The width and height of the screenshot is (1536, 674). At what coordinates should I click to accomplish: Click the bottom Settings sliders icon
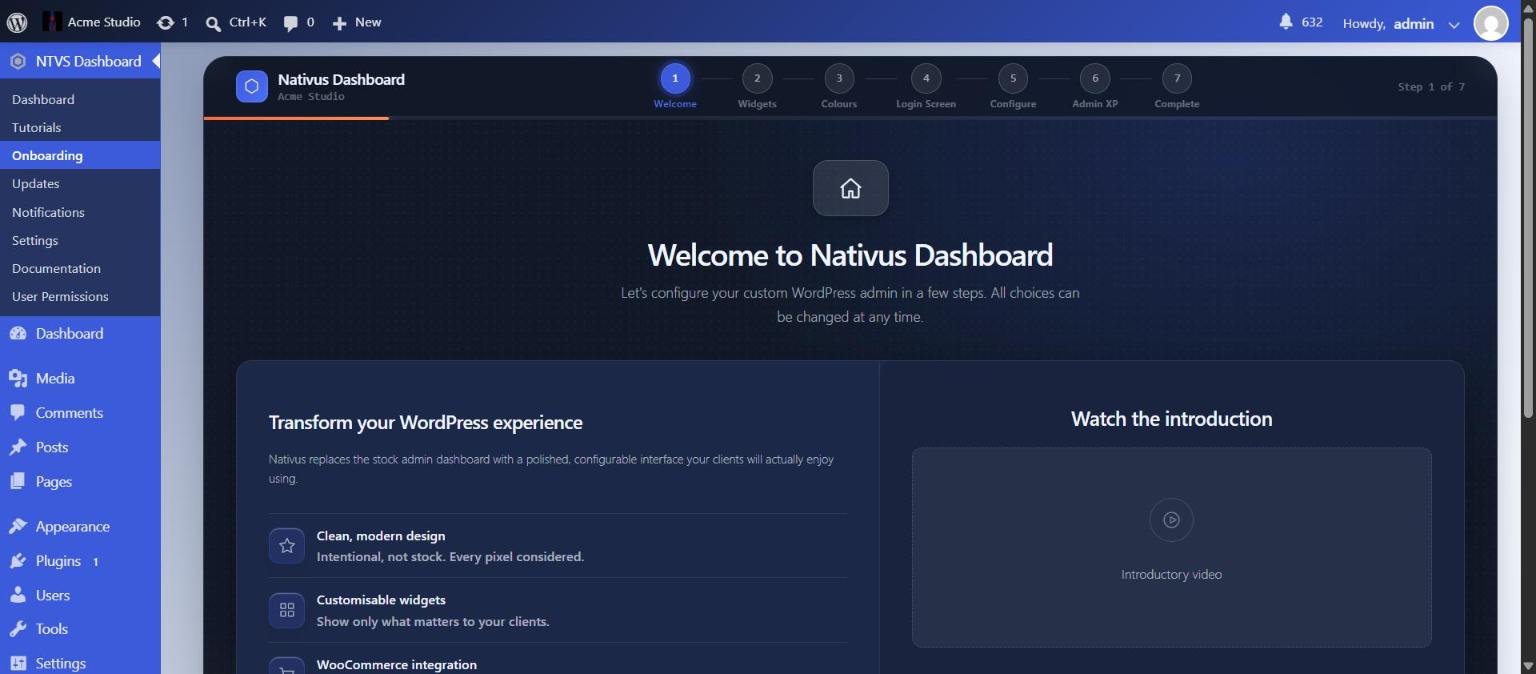click(x=18, y=663)
